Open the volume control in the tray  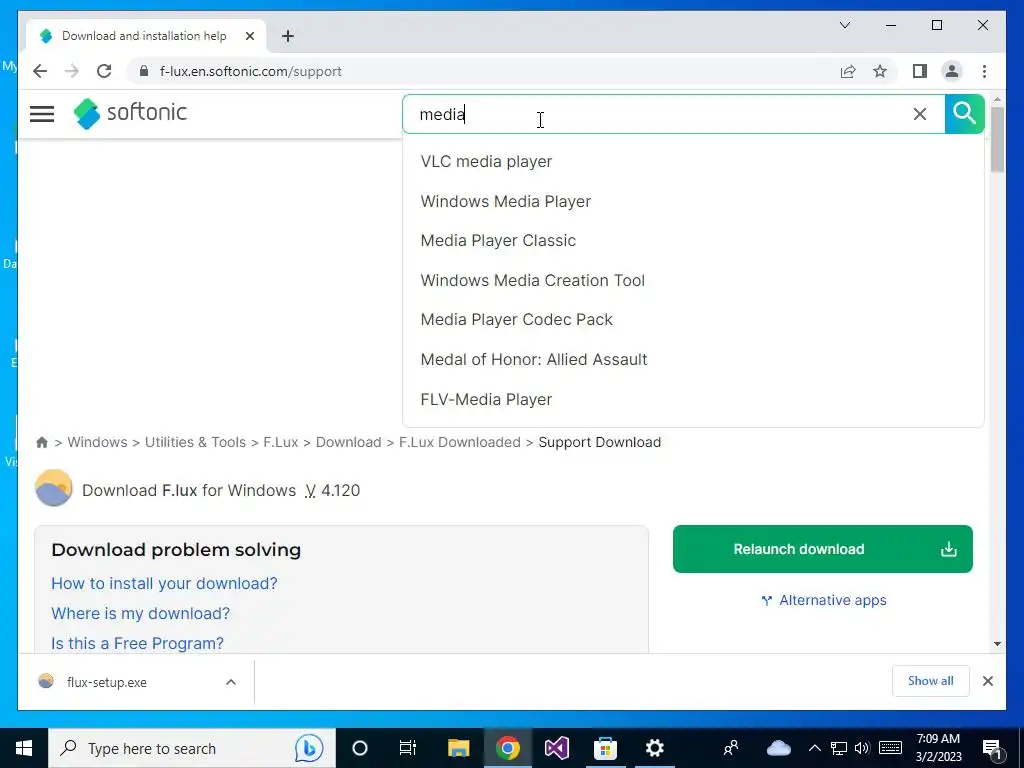click(862, 748)
